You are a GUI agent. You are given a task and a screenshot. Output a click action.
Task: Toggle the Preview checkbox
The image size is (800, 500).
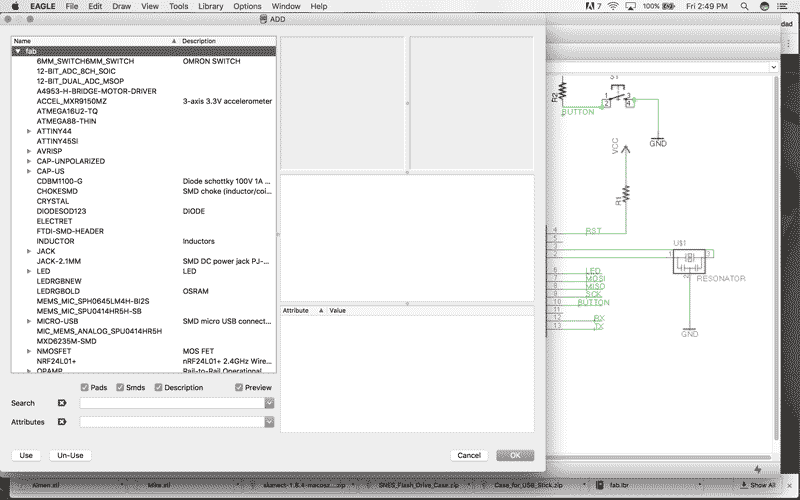(239, 388)
